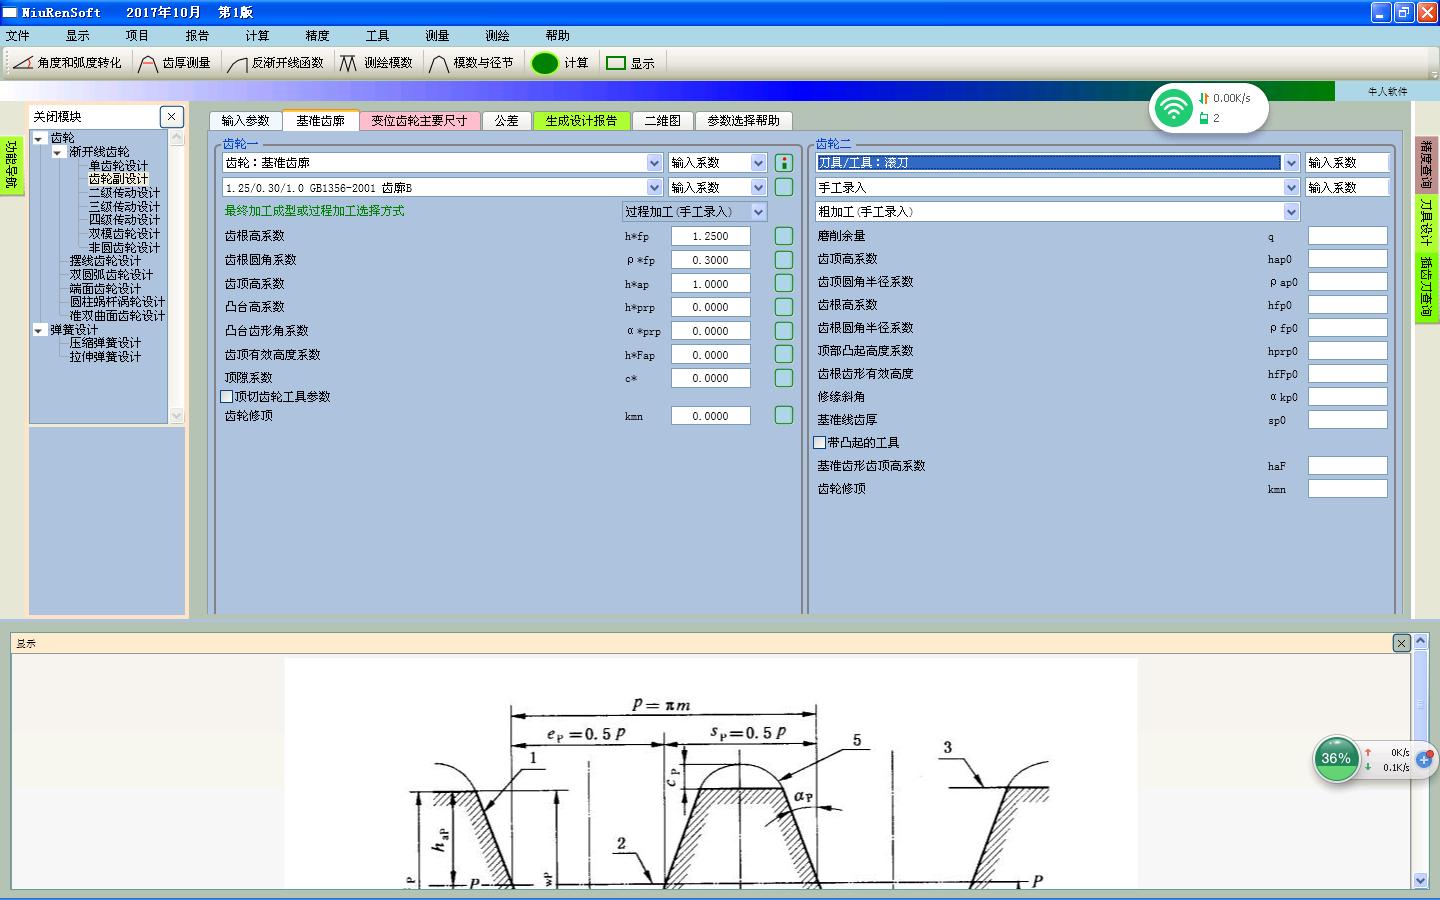1440x900 pixels.
Task: Click the navigation tree scroll up arrow
Action: click(x=177, y=138)
